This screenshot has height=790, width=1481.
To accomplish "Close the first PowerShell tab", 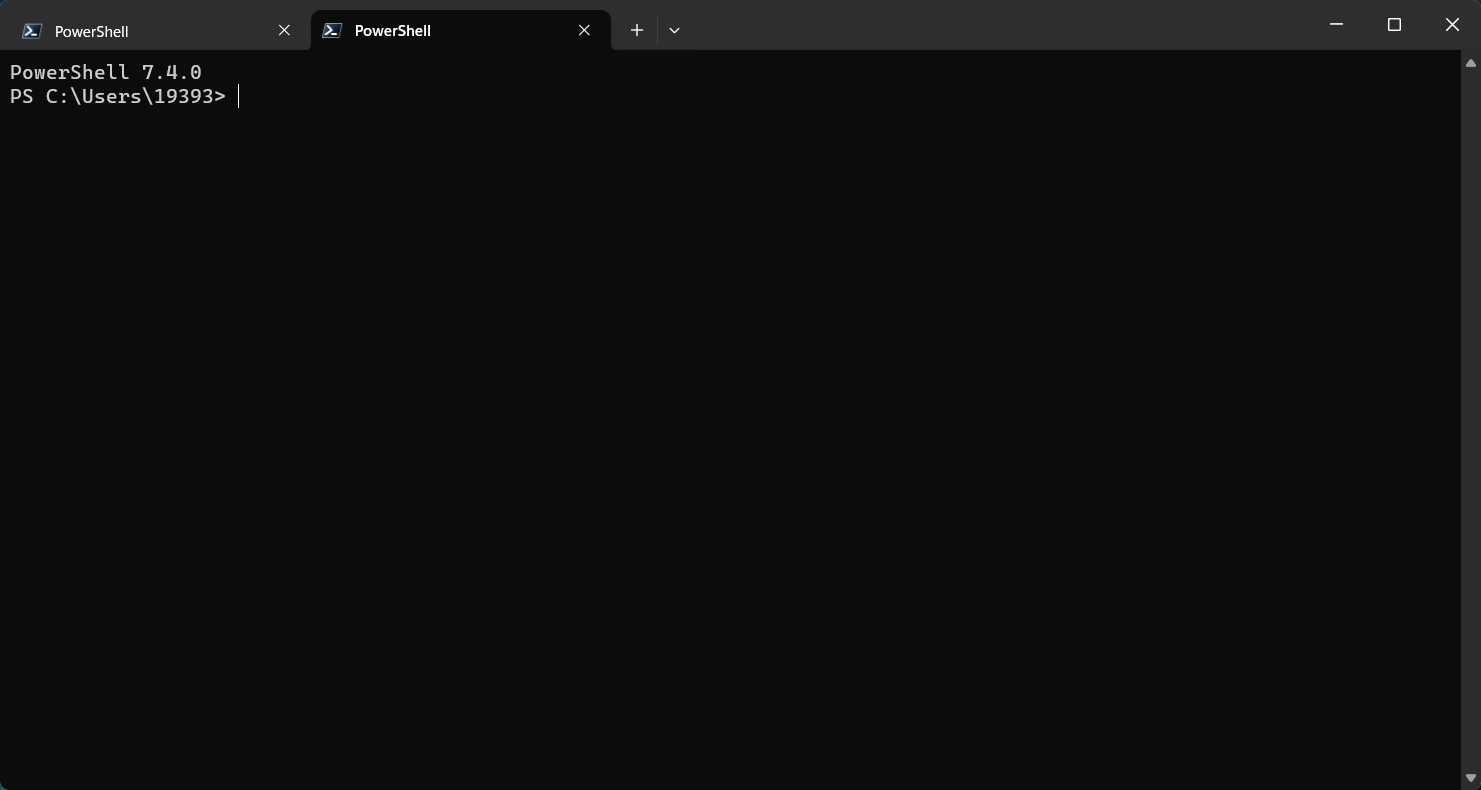I will [284, 31].
